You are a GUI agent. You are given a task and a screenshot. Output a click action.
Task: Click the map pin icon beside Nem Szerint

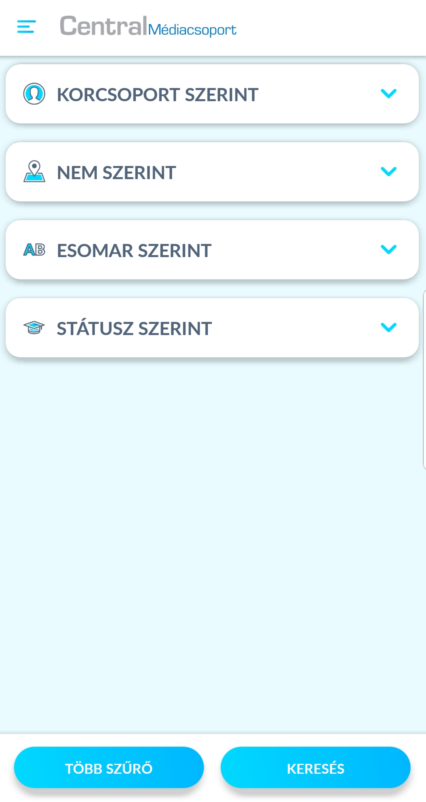tap(34, 172)
